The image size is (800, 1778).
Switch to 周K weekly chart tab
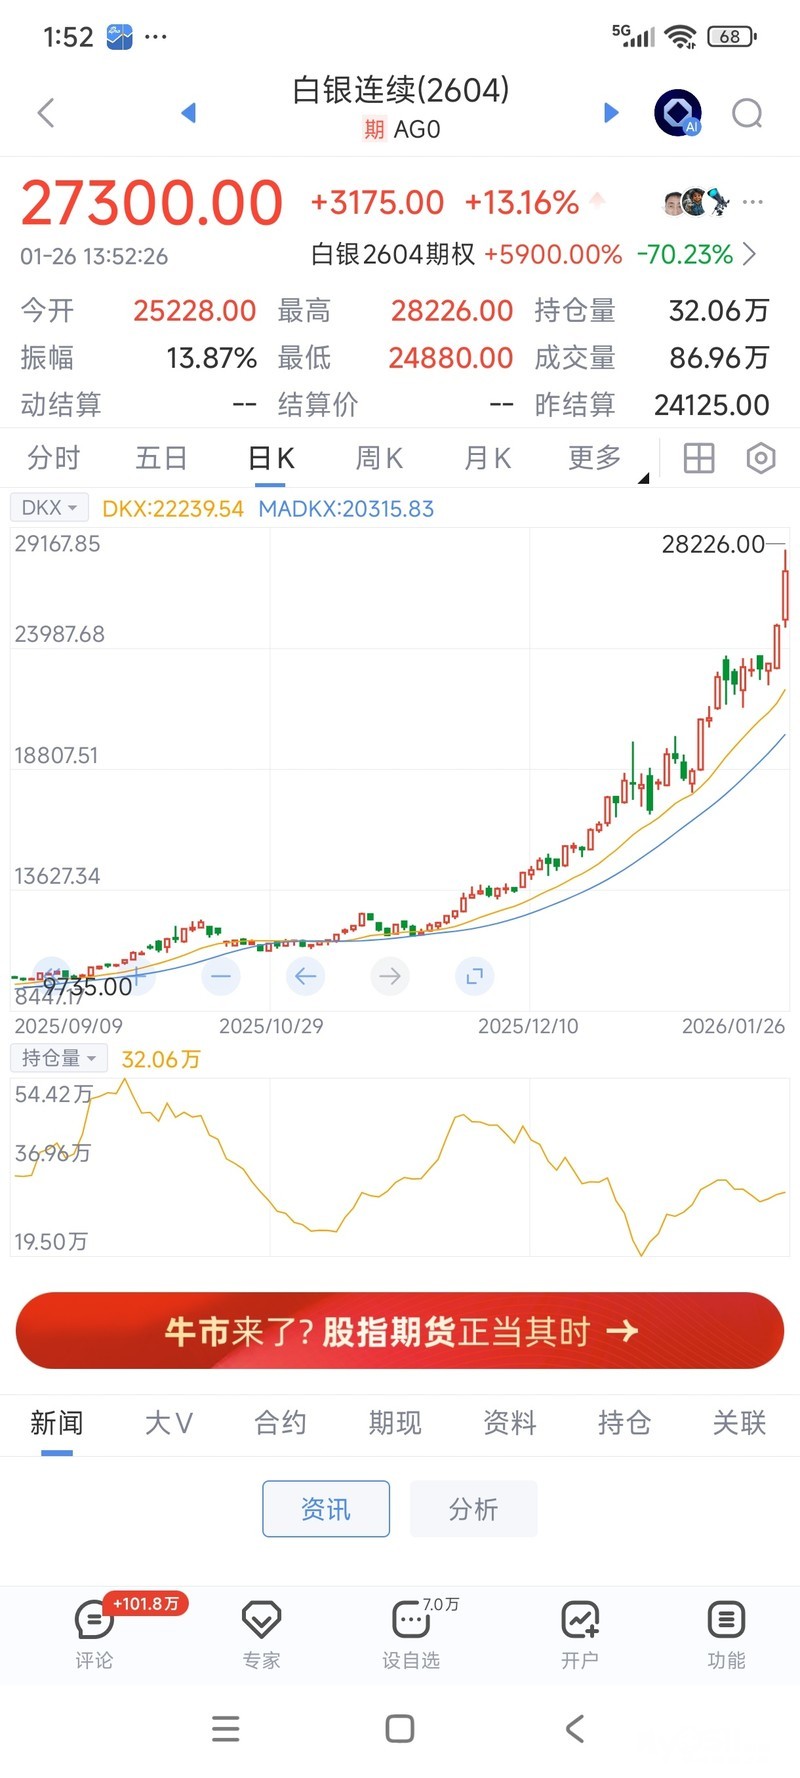tap(379, 459)
